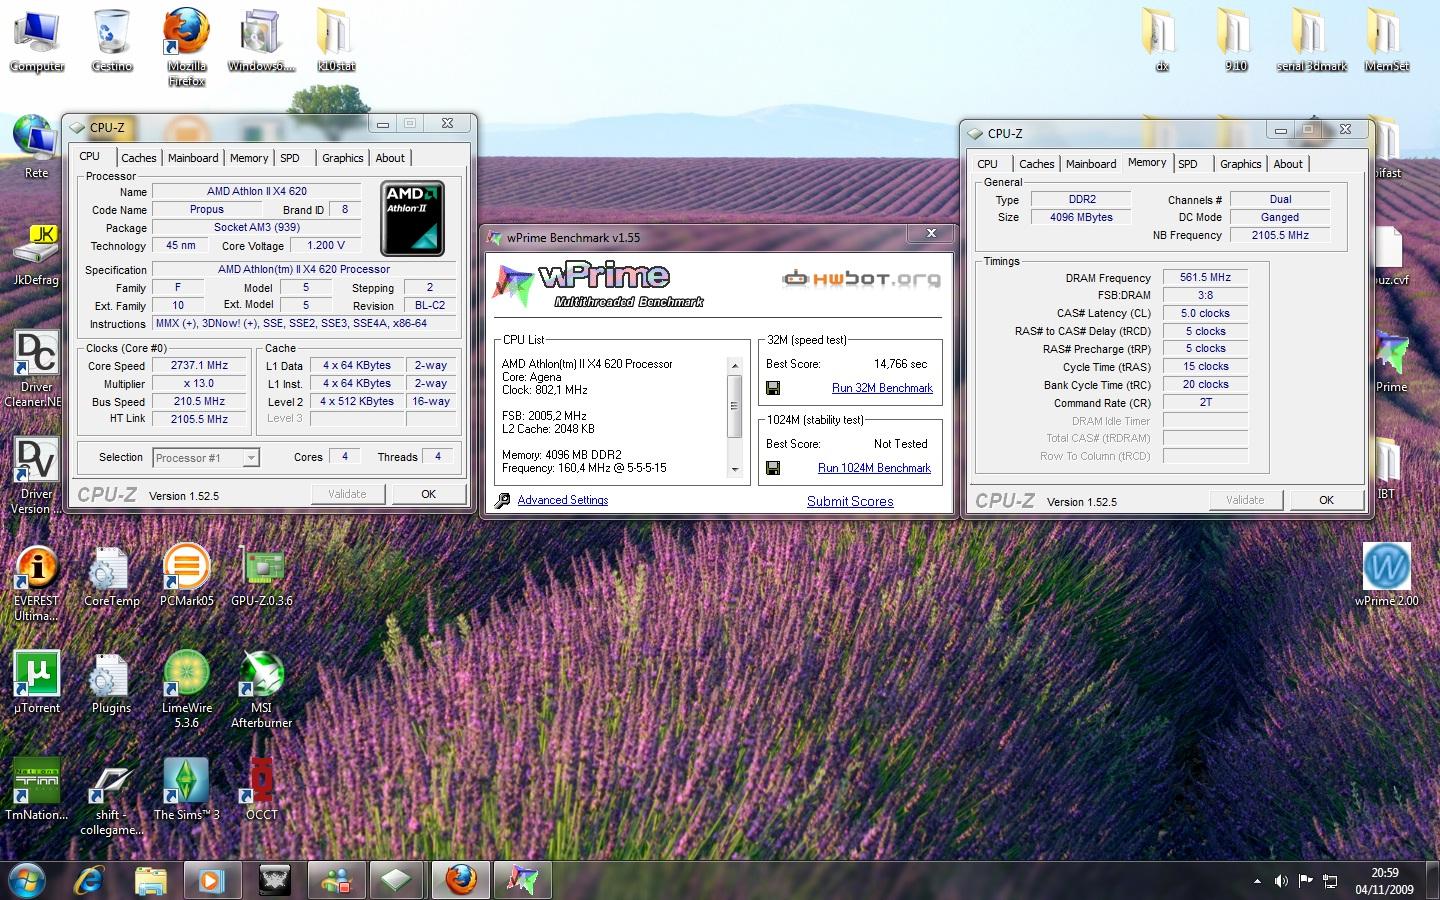Open Driver Cleaner.NET desktop icon

(x=37, y=368)
